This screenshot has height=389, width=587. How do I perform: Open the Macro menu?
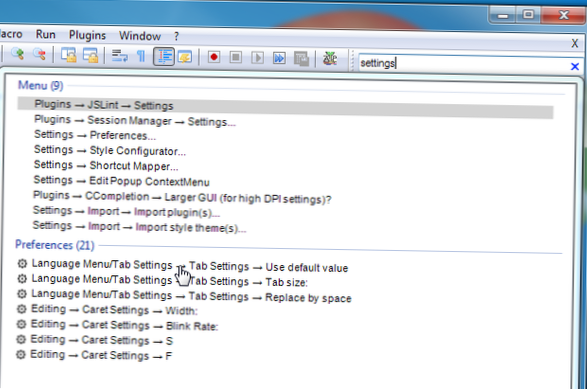(x=11, y=34)
